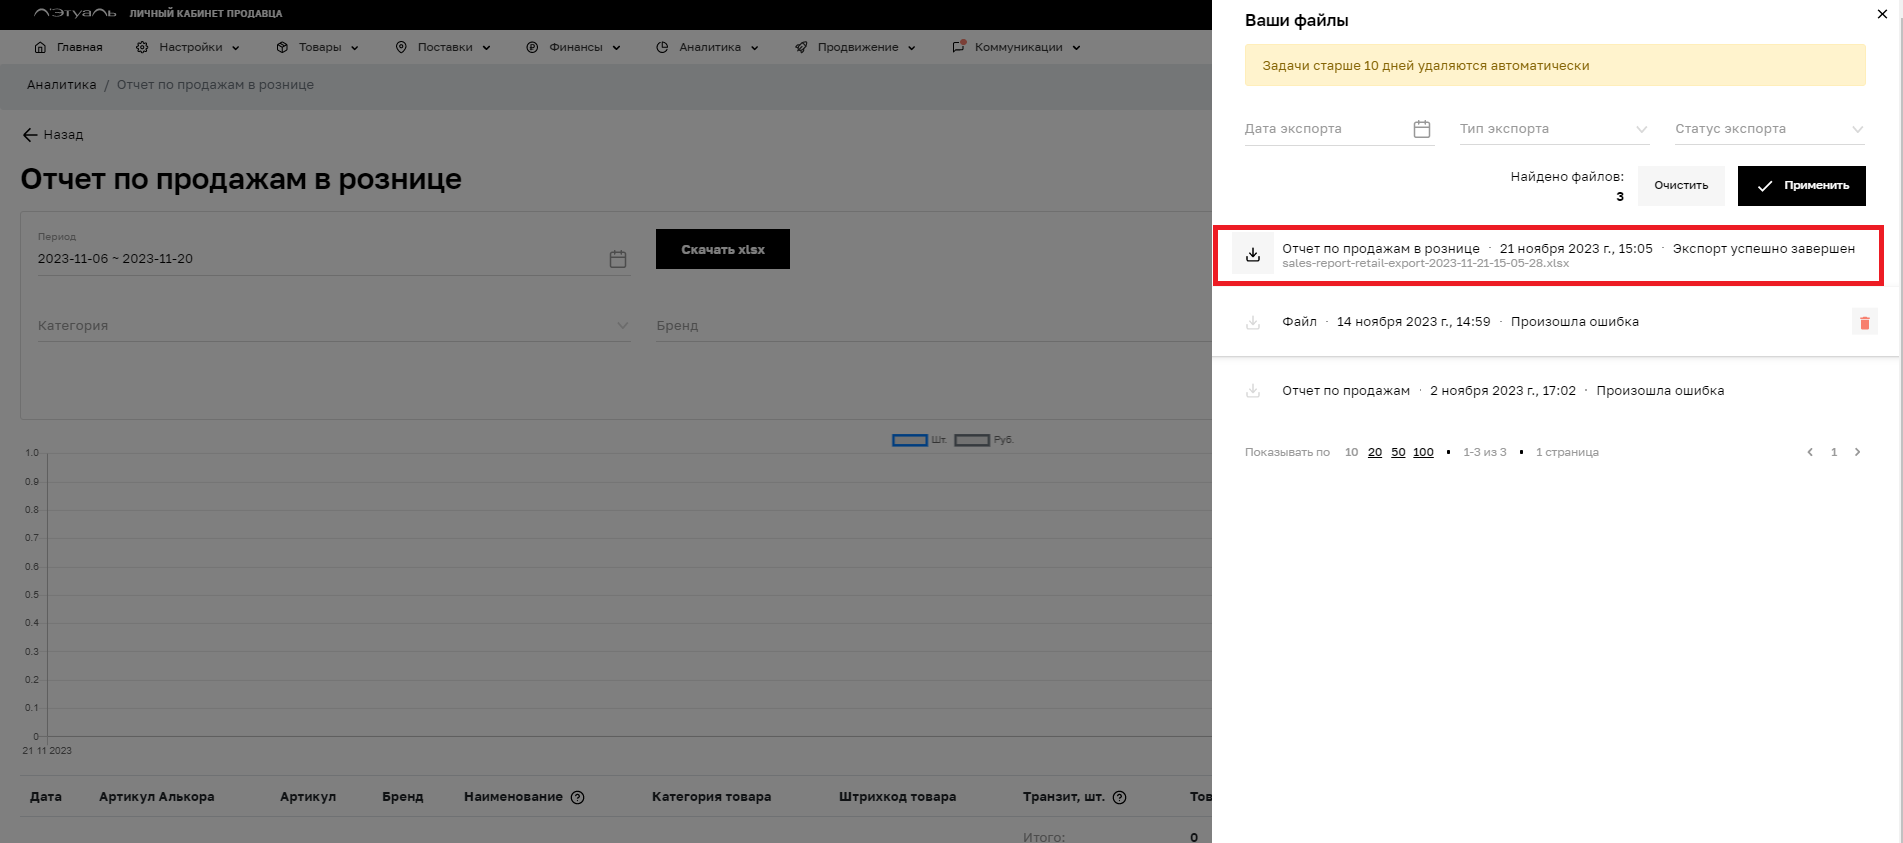Click the 10-day auto-delete notice banner
Image resolution: width=1903 pixels, height=843 pixels.
click(x=1555, y=65)
